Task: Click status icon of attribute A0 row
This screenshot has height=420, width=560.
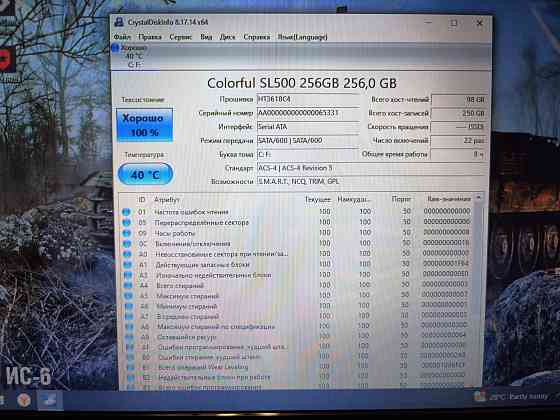Action: pos(128,254)
